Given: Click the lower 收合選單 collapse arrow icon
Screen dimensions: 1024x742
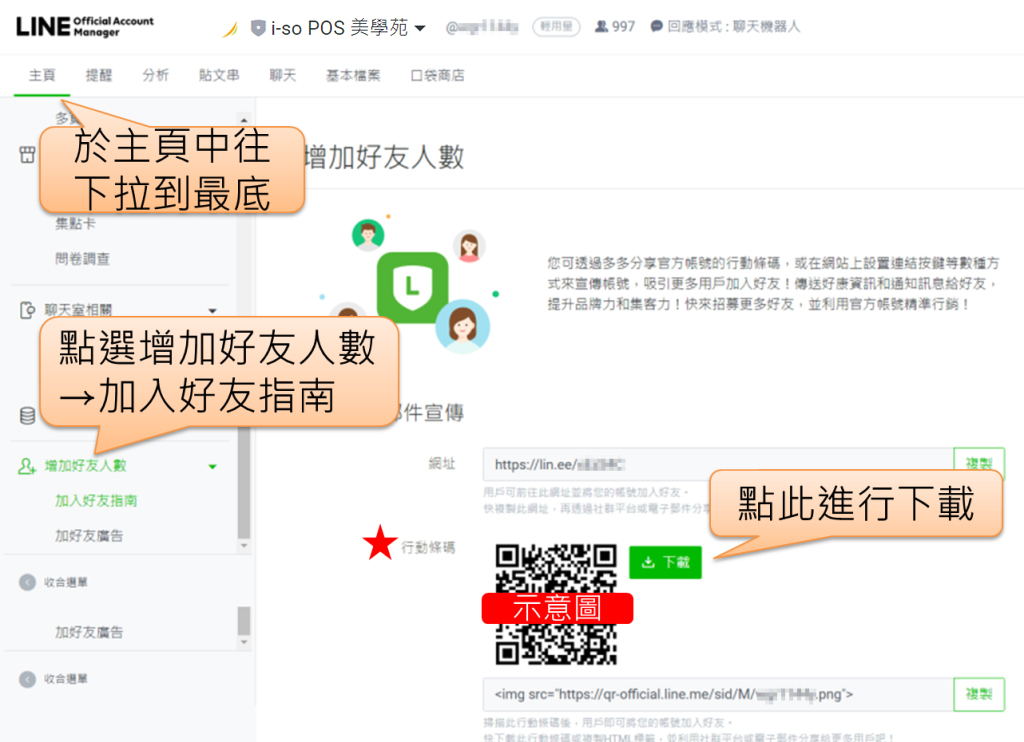Looking at the screenshot, I should (27, 679).
